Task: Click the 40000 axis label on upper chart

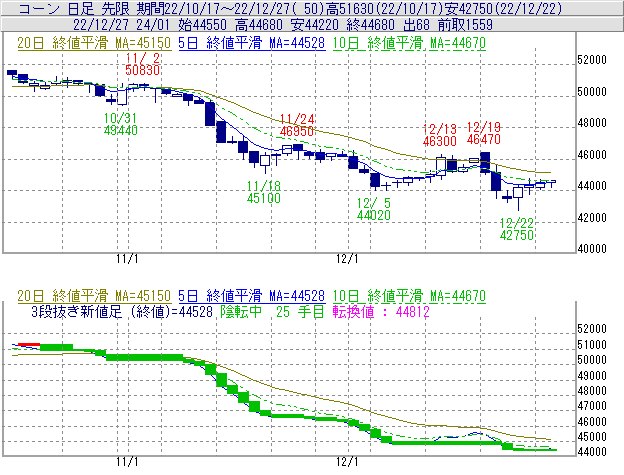Action: pos(592,249)
